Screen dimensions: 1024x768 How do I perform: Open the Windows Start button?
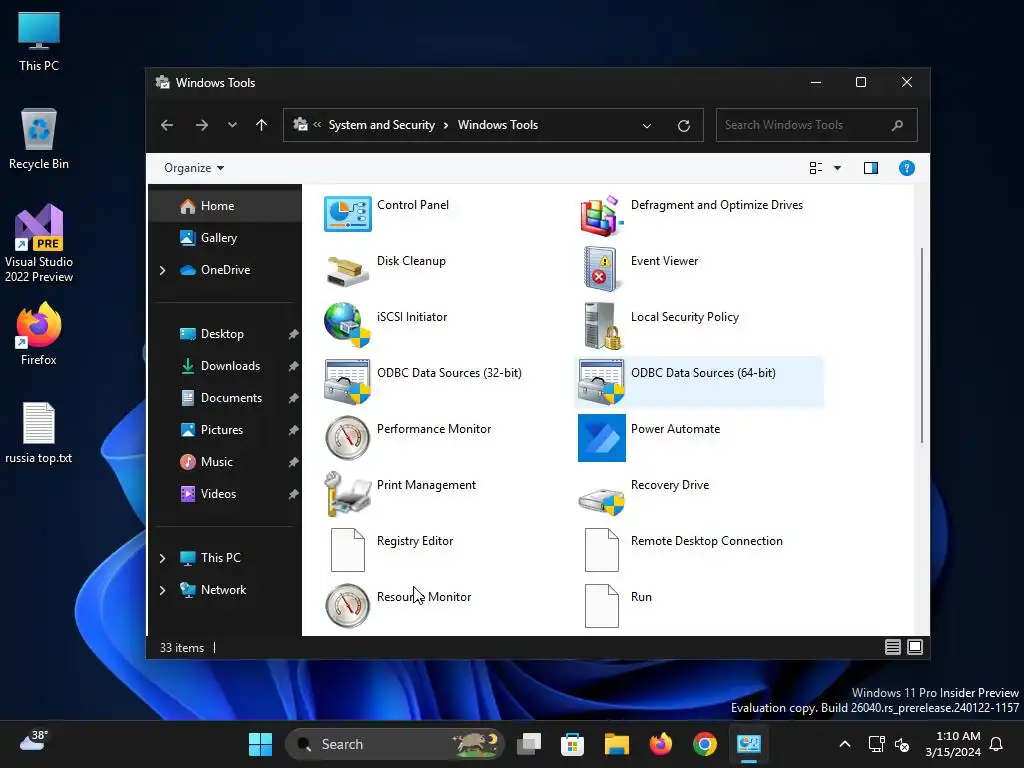(x=261, y=744)
